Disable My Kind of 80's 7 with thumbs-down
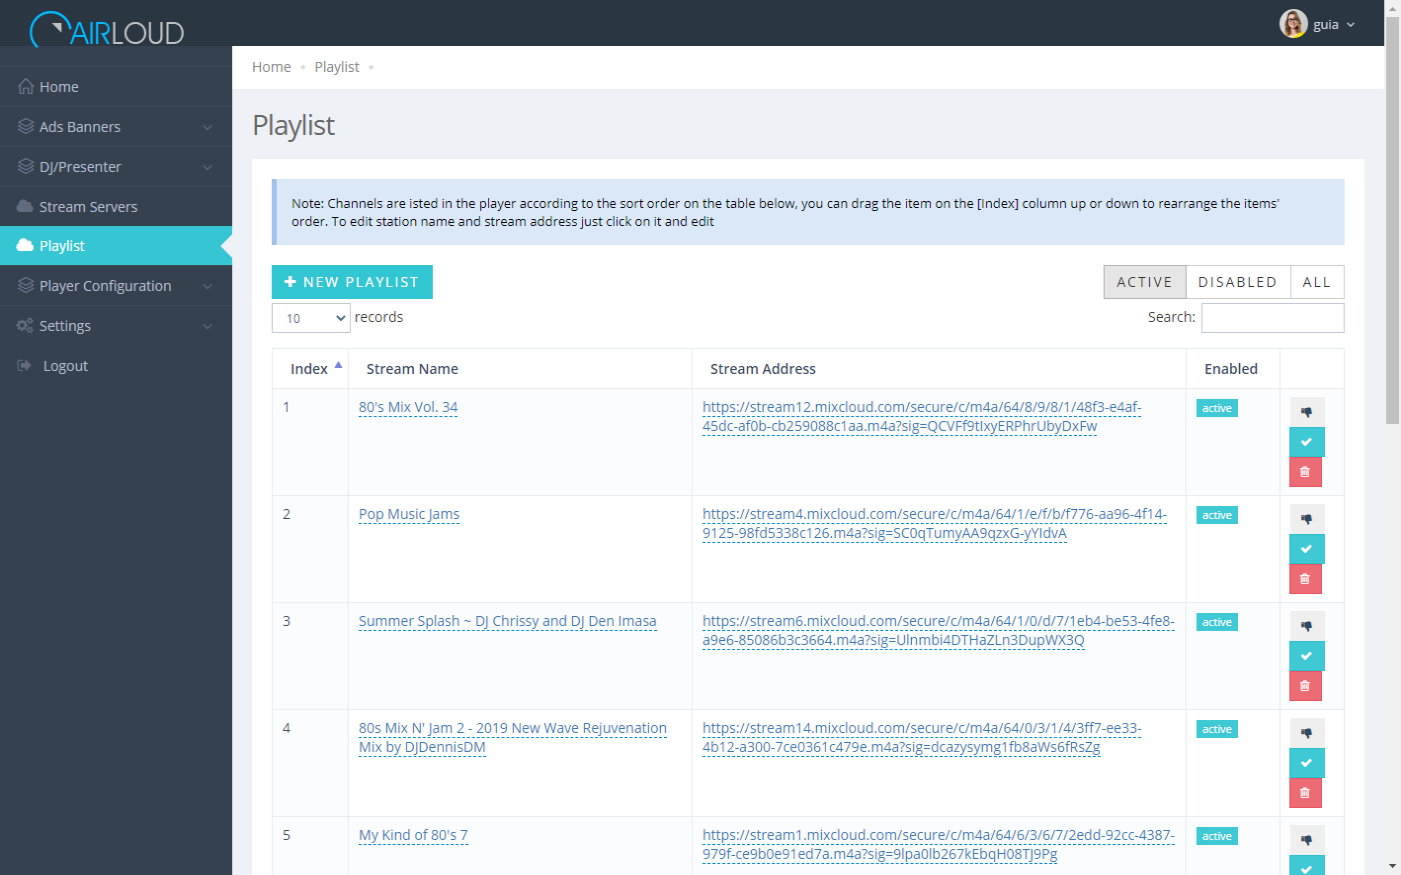 click(1306, 840)
